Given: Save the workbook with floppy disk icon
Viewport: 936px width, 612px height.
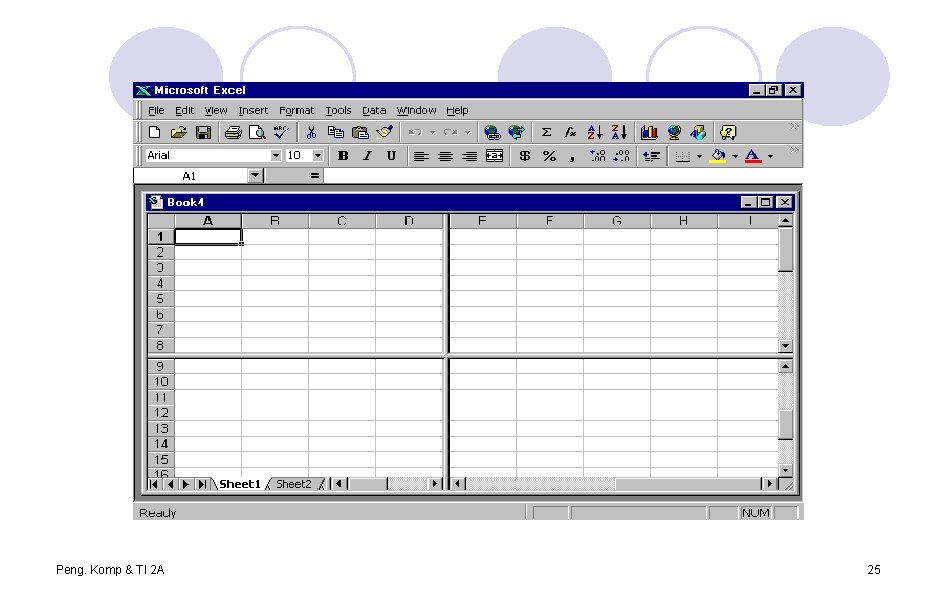Looking at the screenshot, I should 203,132.
